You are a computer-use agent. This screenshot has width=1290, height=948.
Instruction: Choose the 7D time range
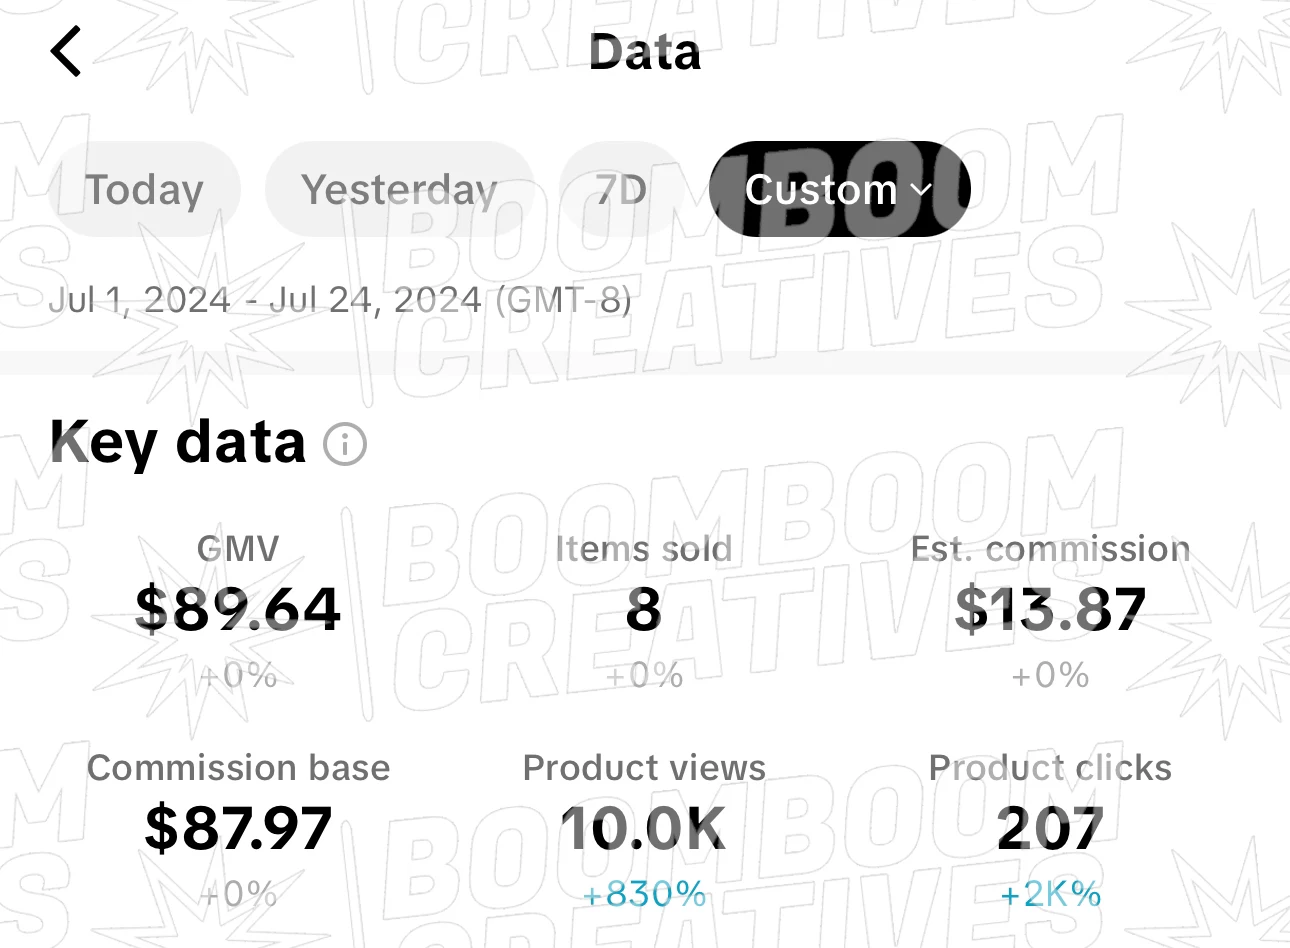621,189
